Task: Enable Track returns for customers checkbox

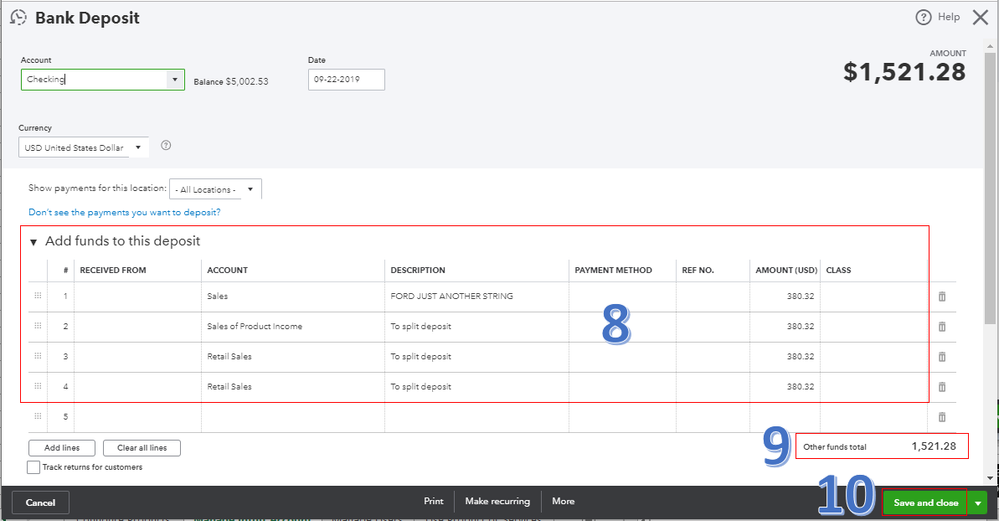Action: (34, 467)
